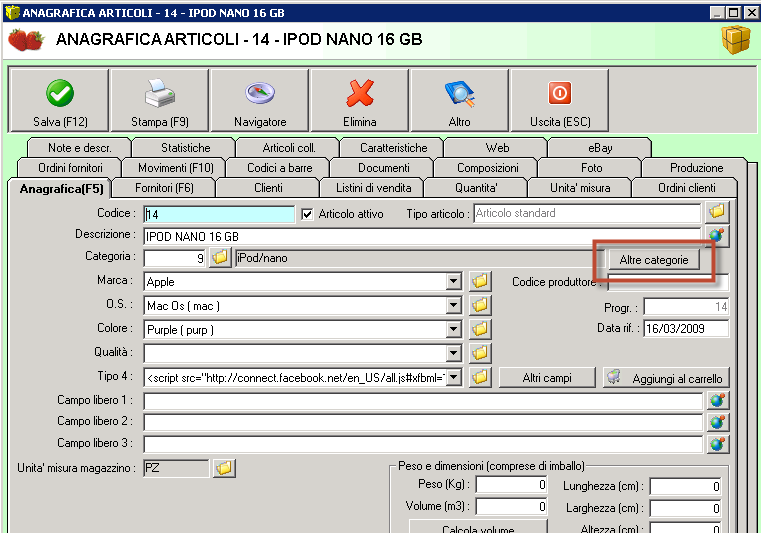Click folder icon beside Qualità dropdown
The image size is (761, 533).
480,353
